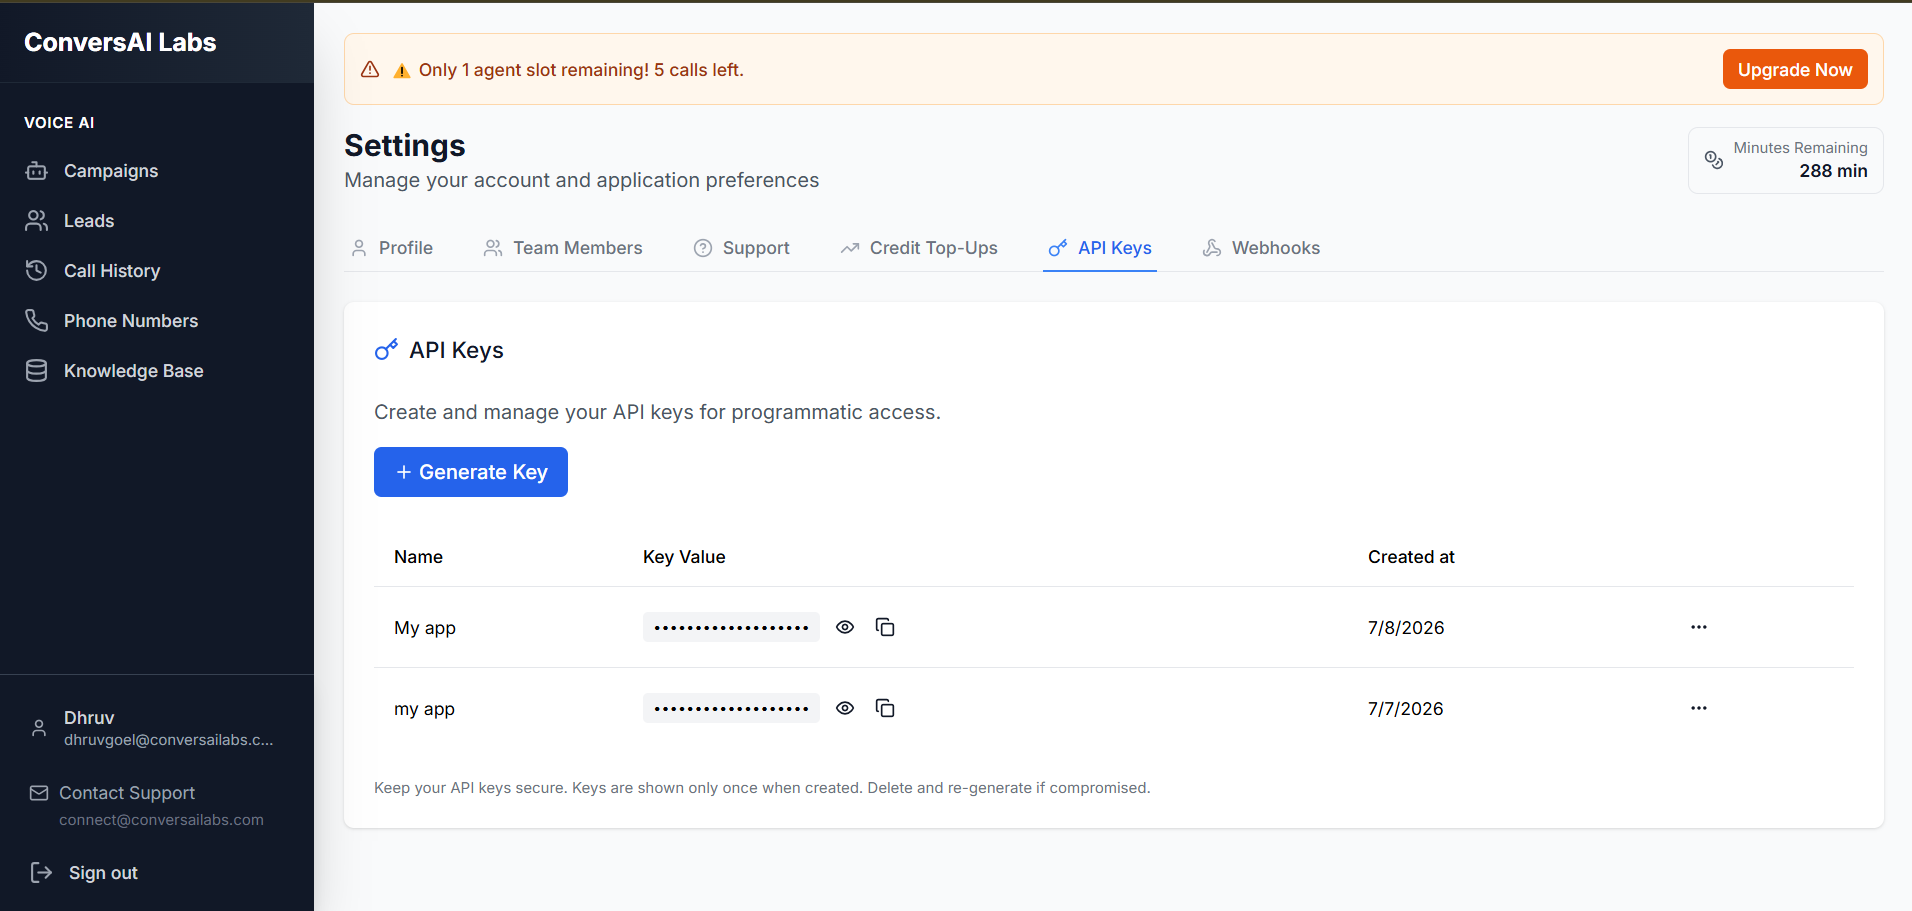Click the Support tab question icon
The height and width of the screenshot is (911, 1912).
coord(703,248)
